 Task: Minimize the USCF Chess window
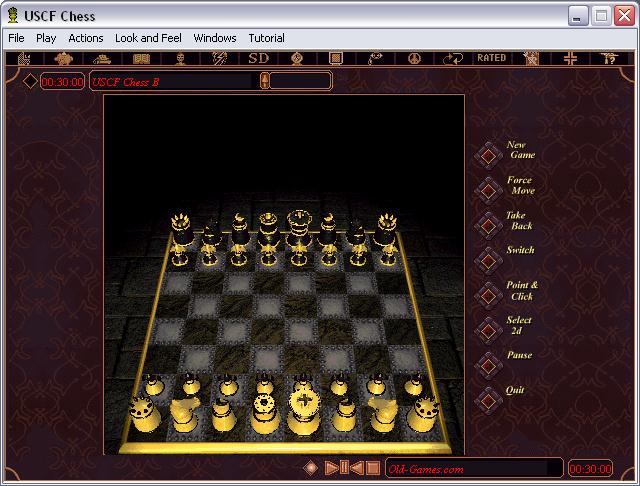(578, 16)
